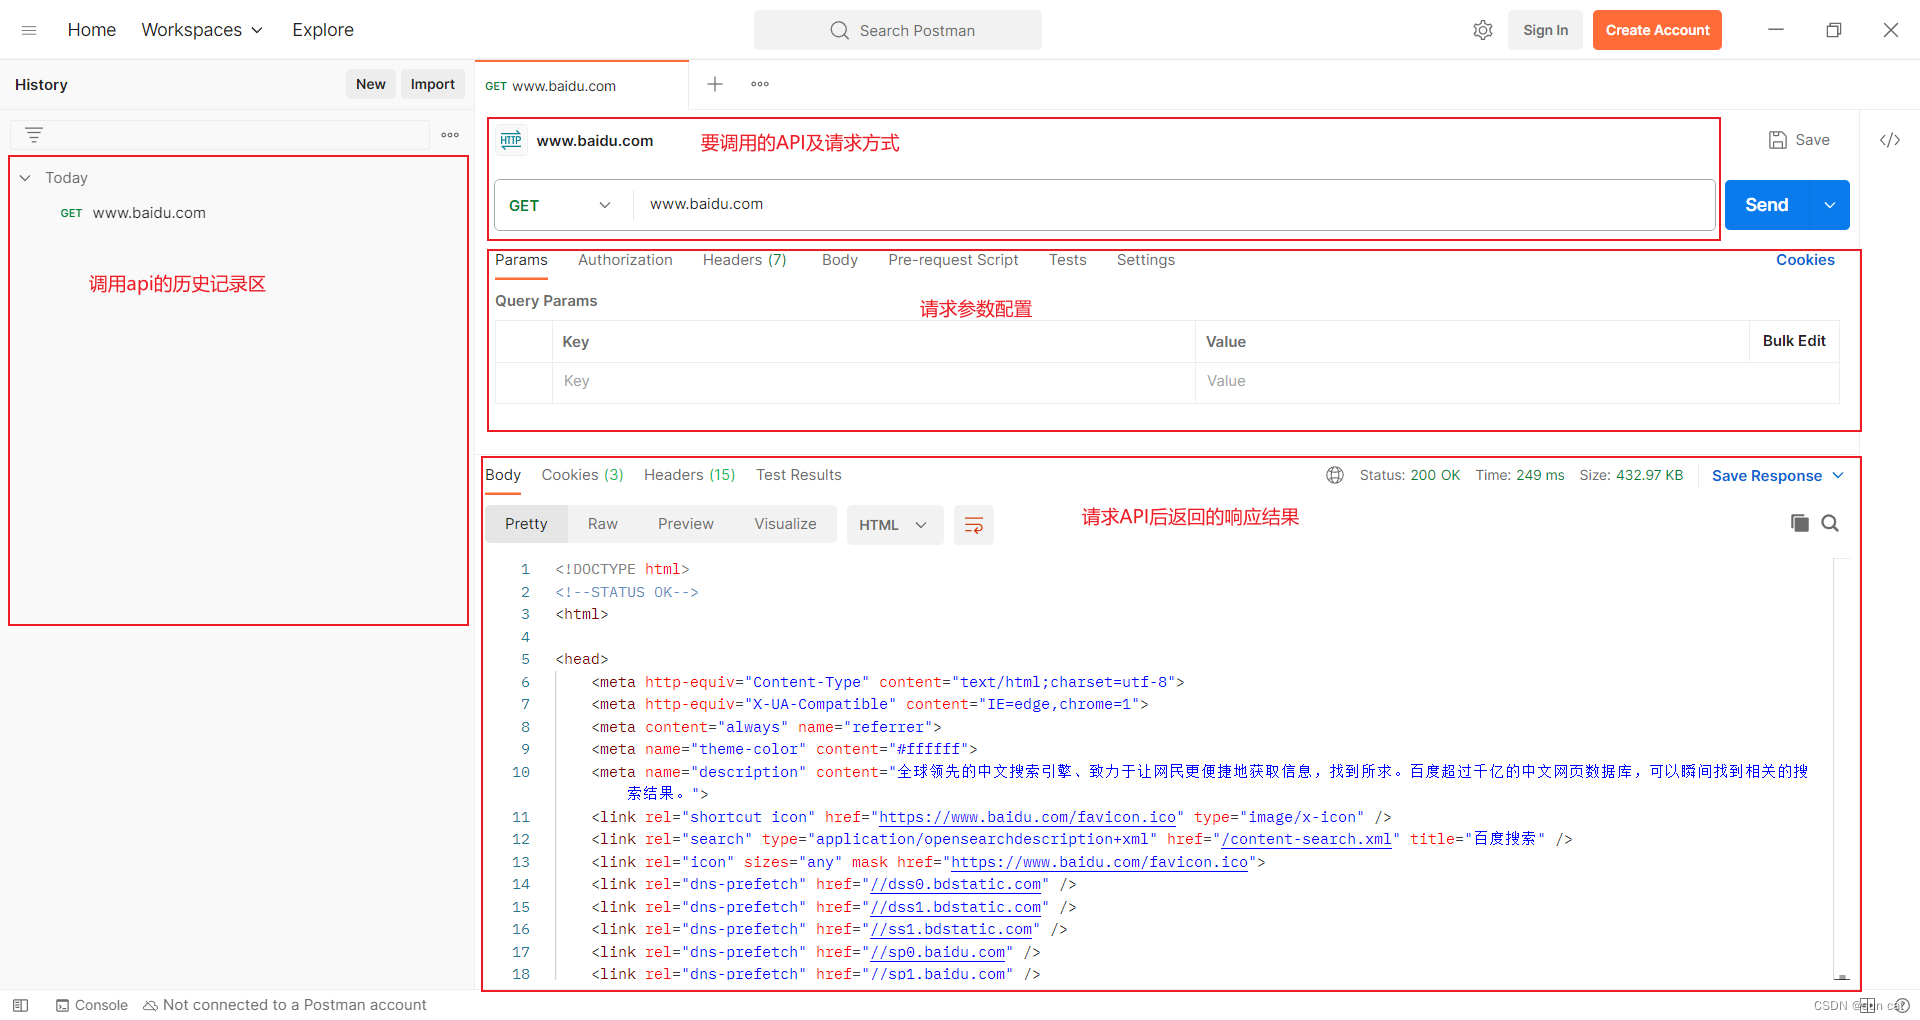1920x1020 pixels.
Task: Open the HTML format dropdown
Action: 894,525
